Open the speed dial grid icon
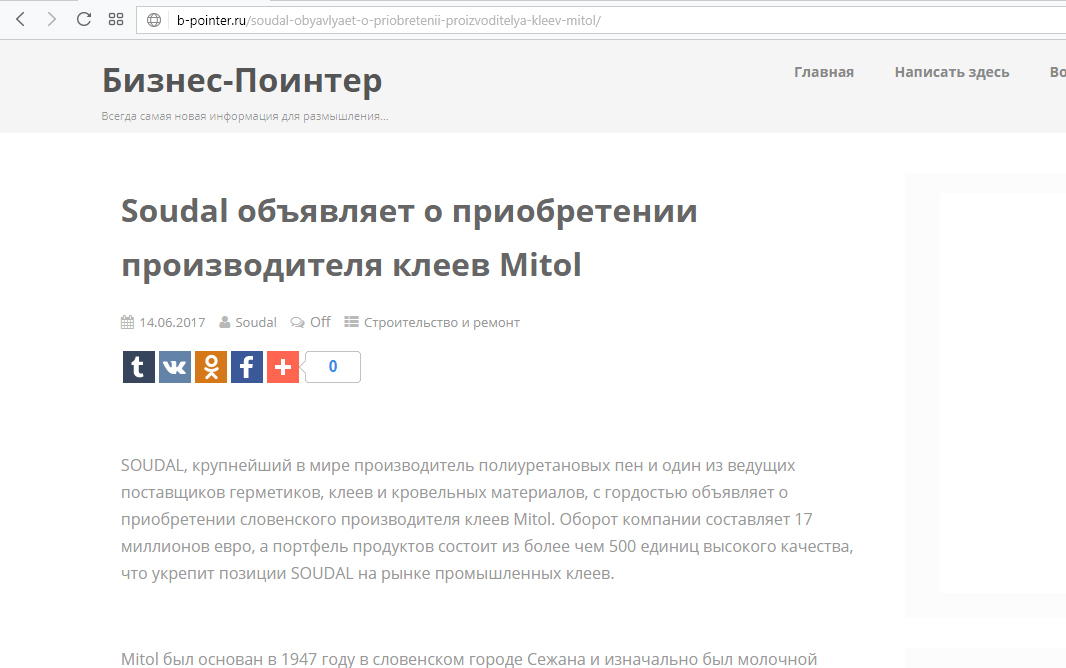This screenshot has height=668, width=1066. pos(116,20)
